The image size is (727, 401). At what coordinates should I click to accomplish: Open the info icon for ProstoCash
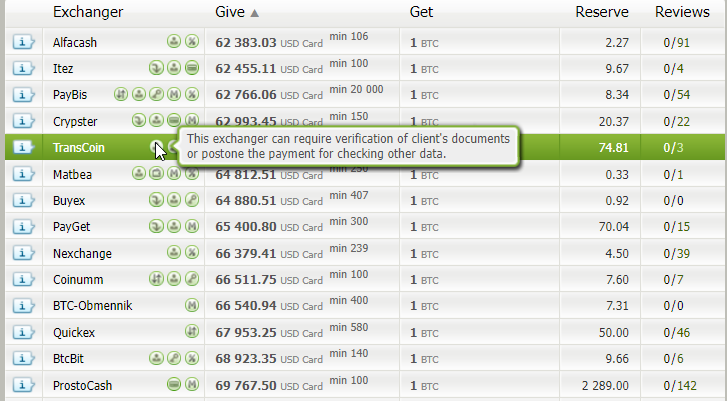pyautogui.click(x=23, y=385)
